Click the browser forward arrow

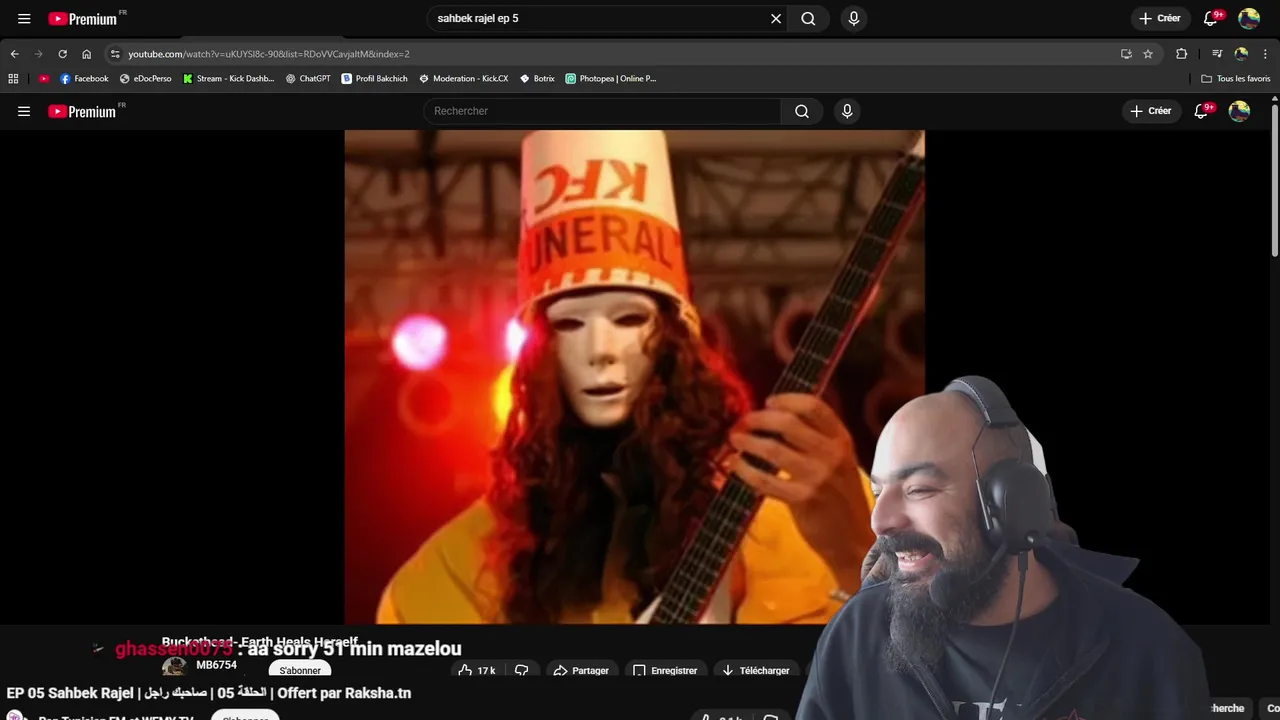click(x=38, y=54)
